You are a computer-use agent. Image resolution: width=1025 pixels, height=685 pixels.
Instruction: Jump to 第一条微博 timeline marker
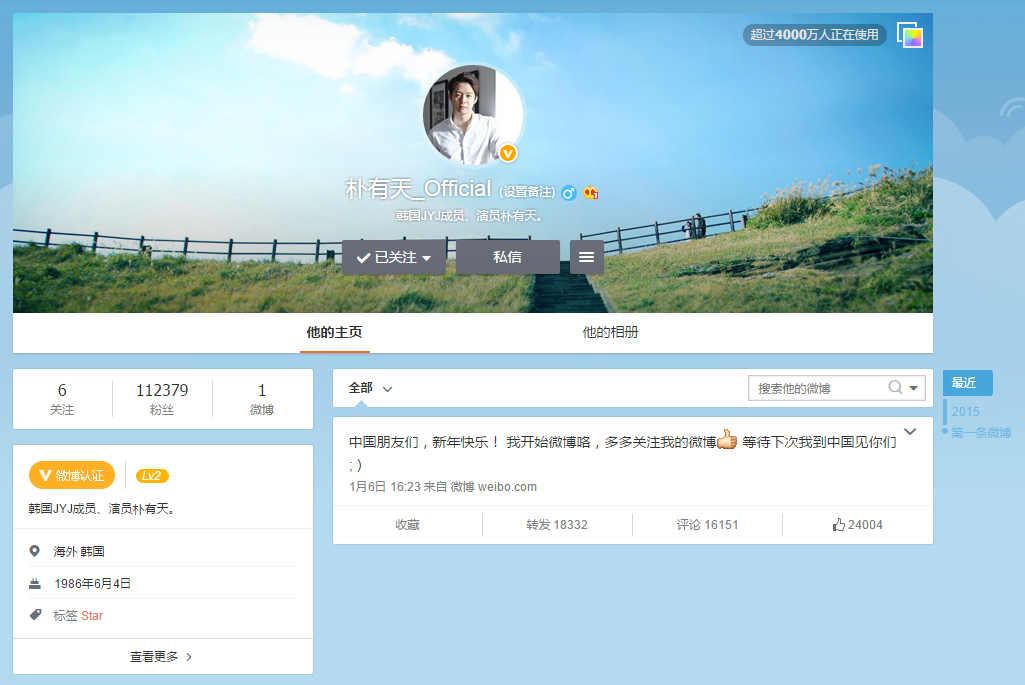(x=981, y=433)
